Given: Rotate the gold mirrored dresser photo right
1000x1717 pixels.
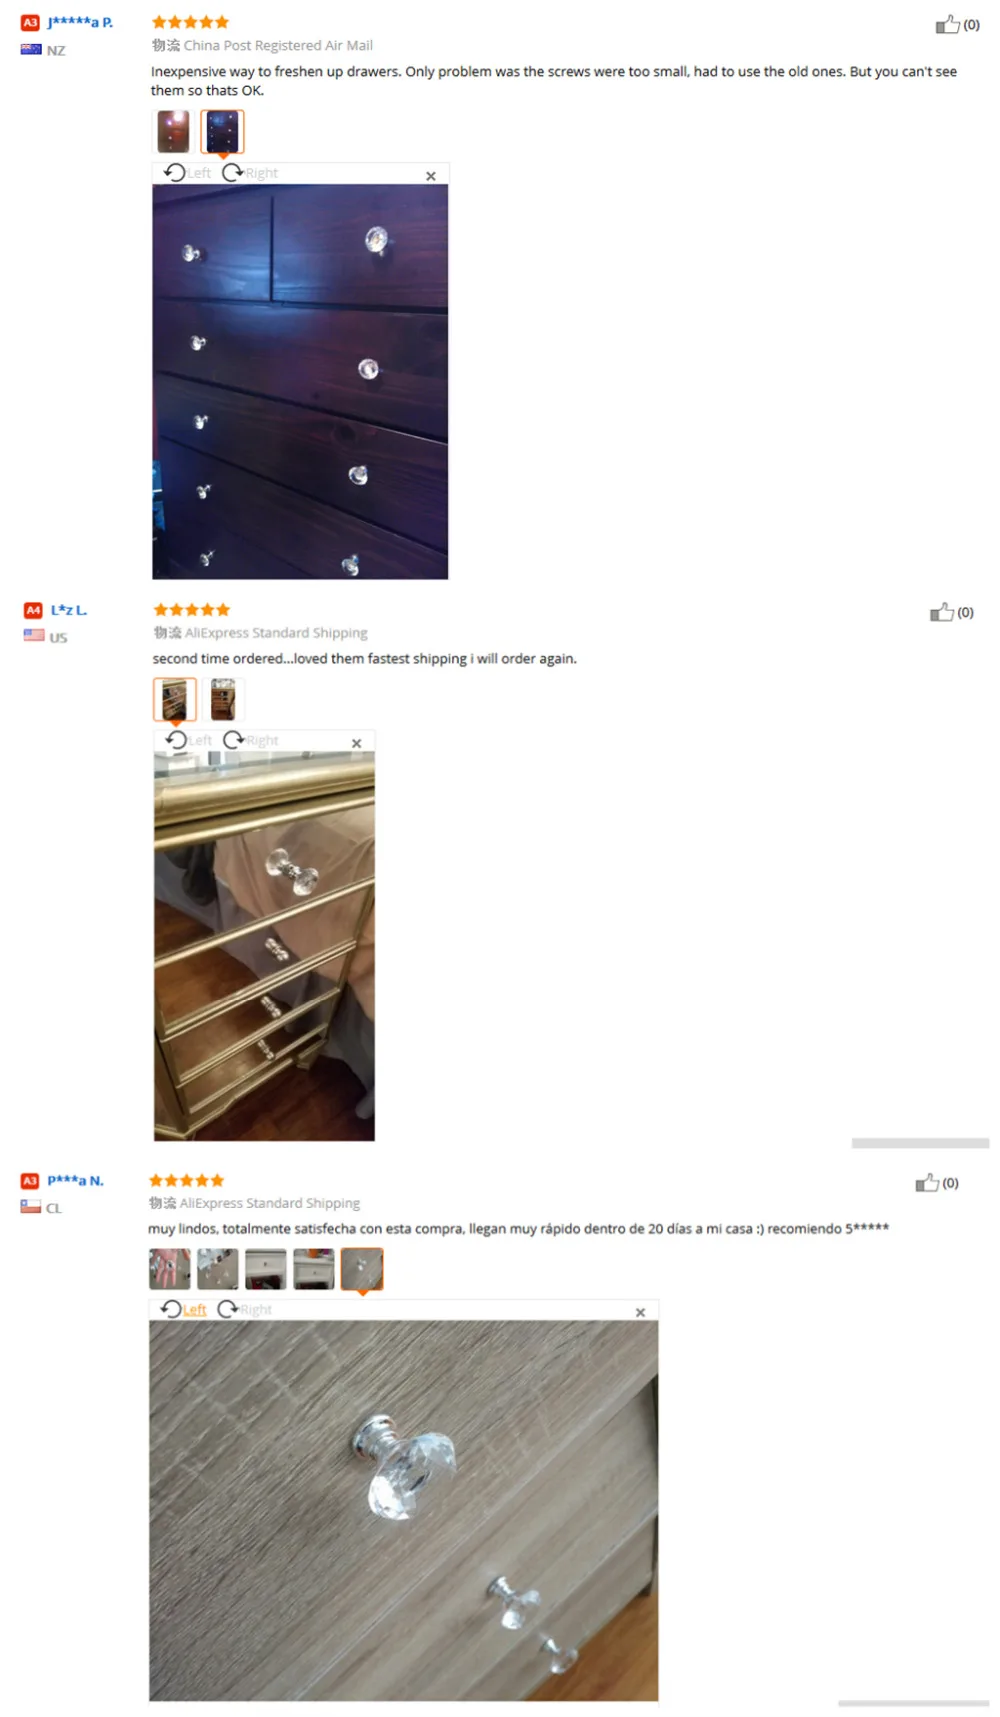Looking at the screenshot, I should 251,740.
